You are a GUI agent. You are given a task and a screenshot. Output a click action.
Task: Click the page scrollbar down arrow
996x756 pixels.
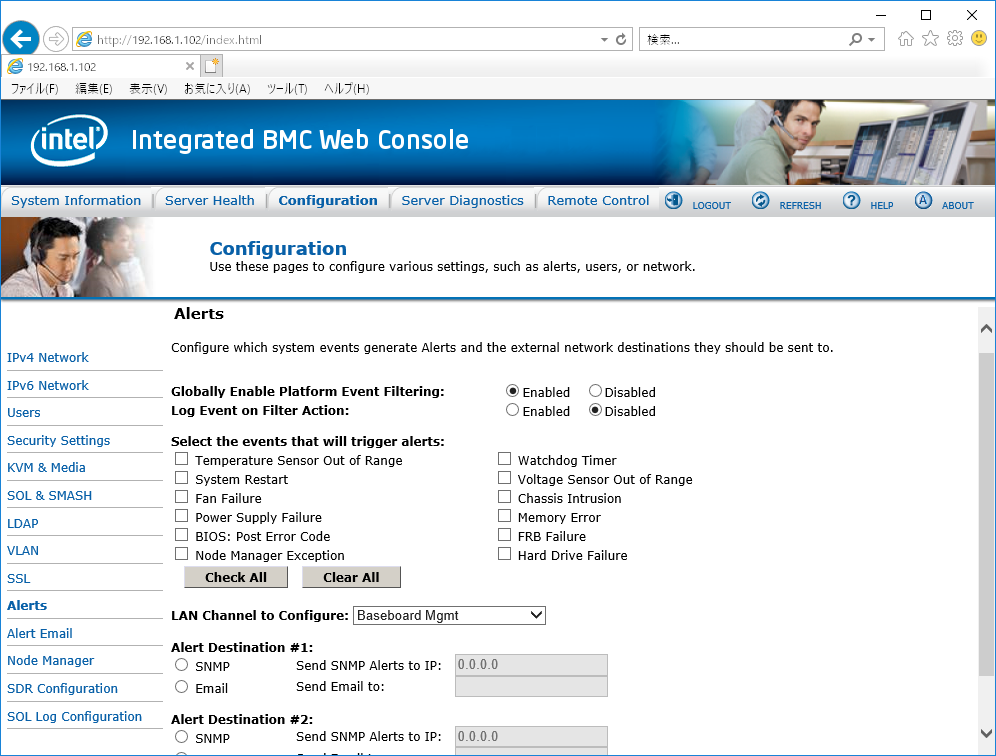coord(986,733)
